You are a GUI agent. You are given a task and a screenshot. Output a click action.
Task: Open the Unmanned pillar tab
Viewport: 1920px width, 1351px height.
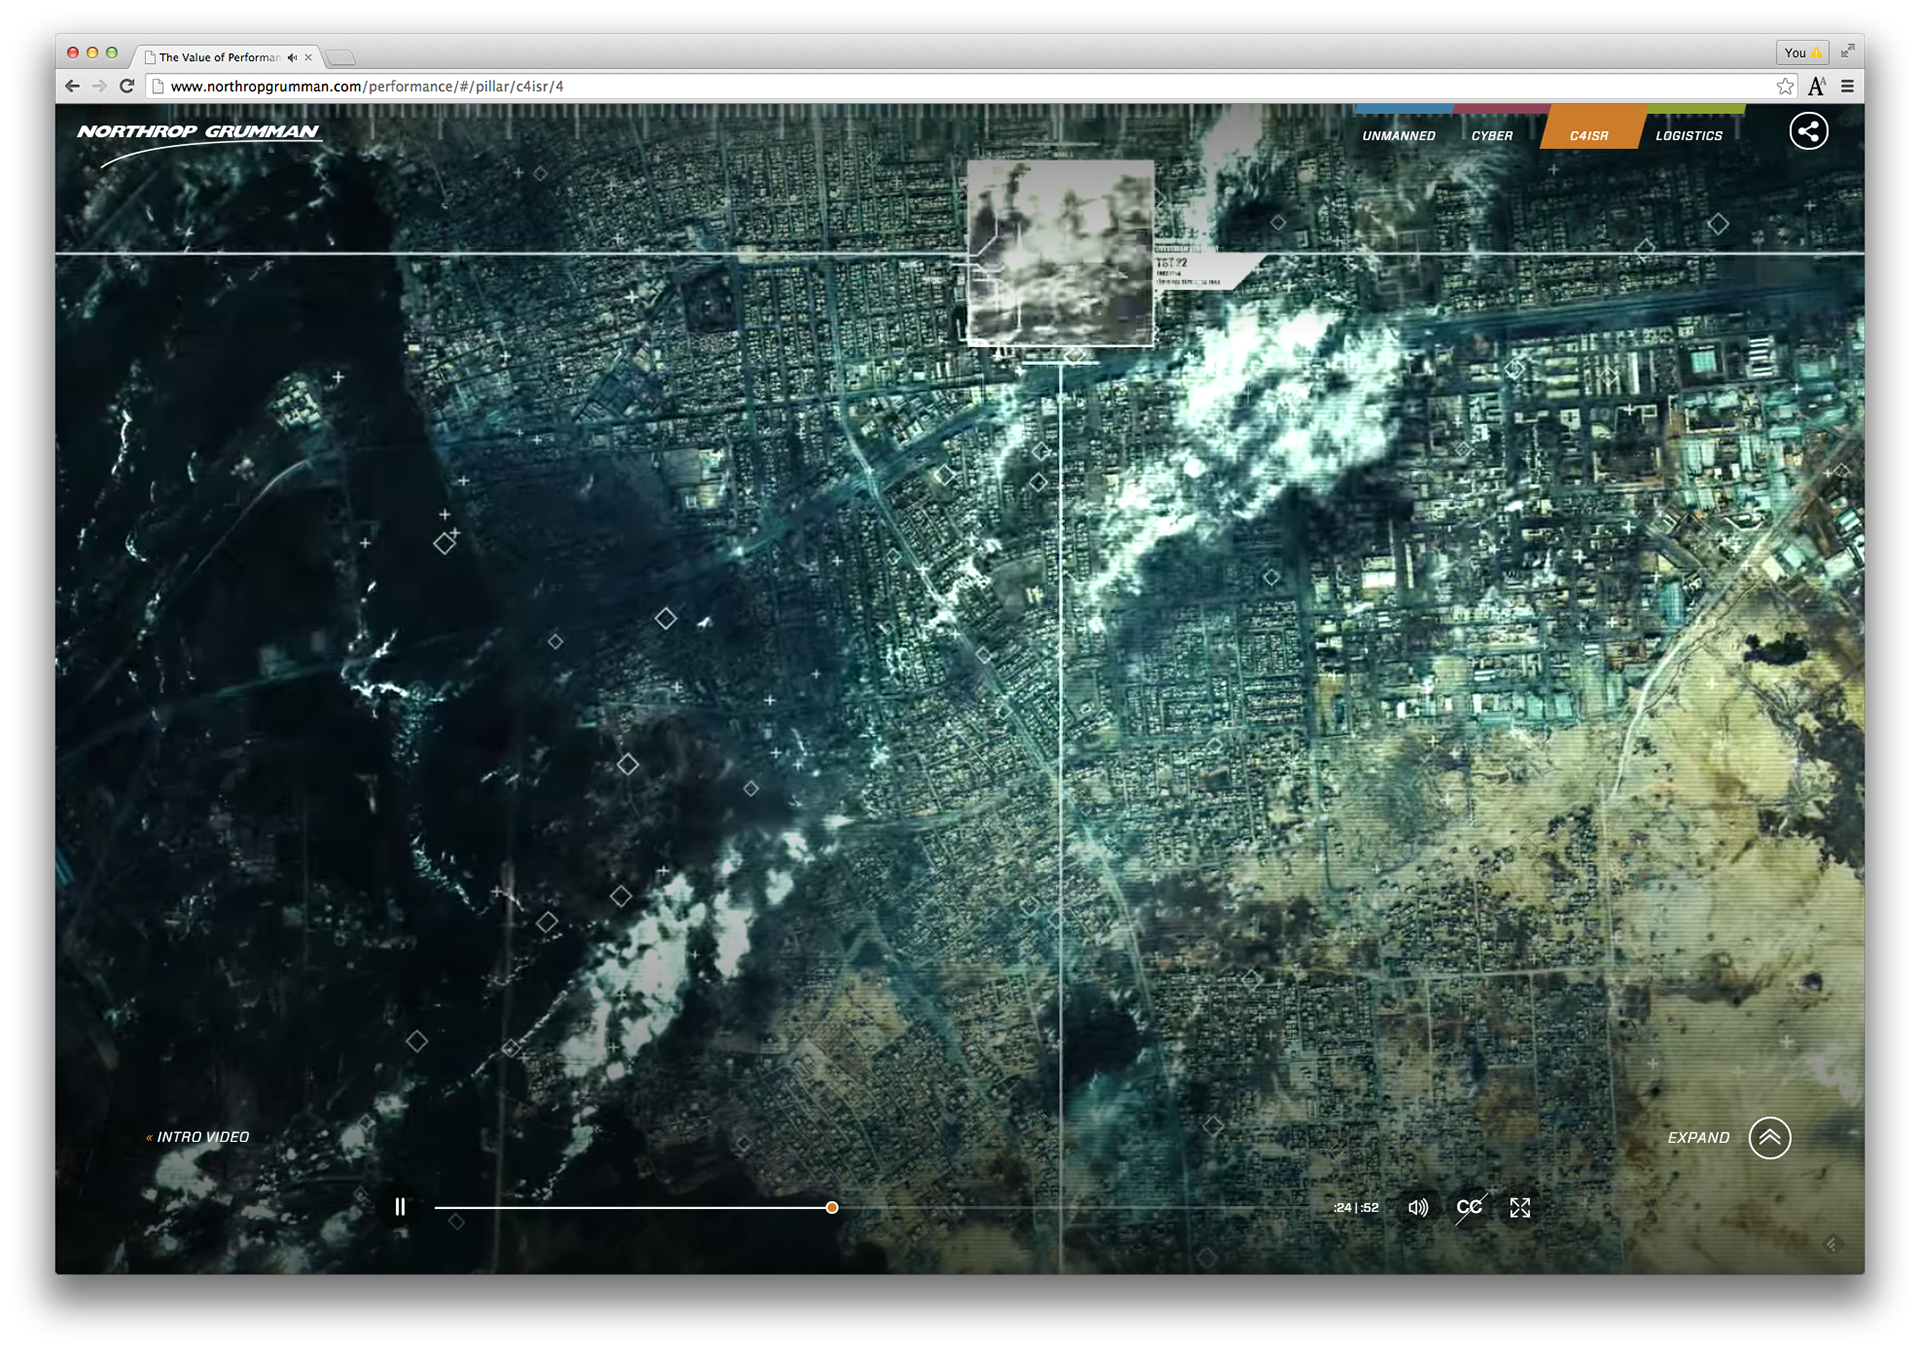[x=1398, y=136]
